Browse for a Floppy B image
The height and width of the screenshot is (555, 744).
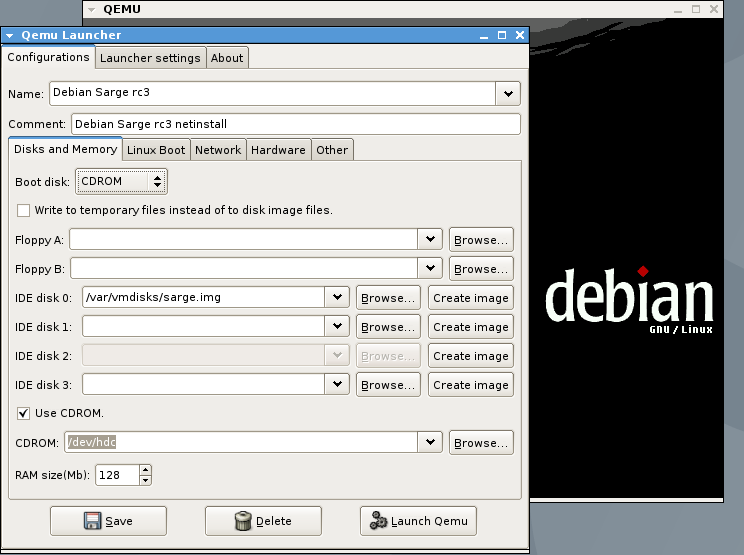tap(481, 268)
